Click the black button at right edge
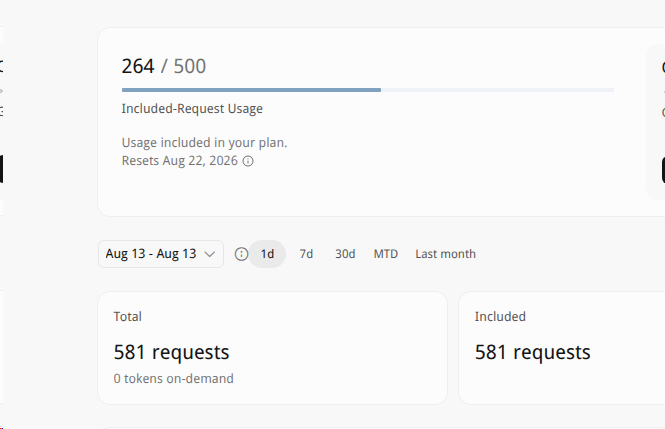 point(663,170)
